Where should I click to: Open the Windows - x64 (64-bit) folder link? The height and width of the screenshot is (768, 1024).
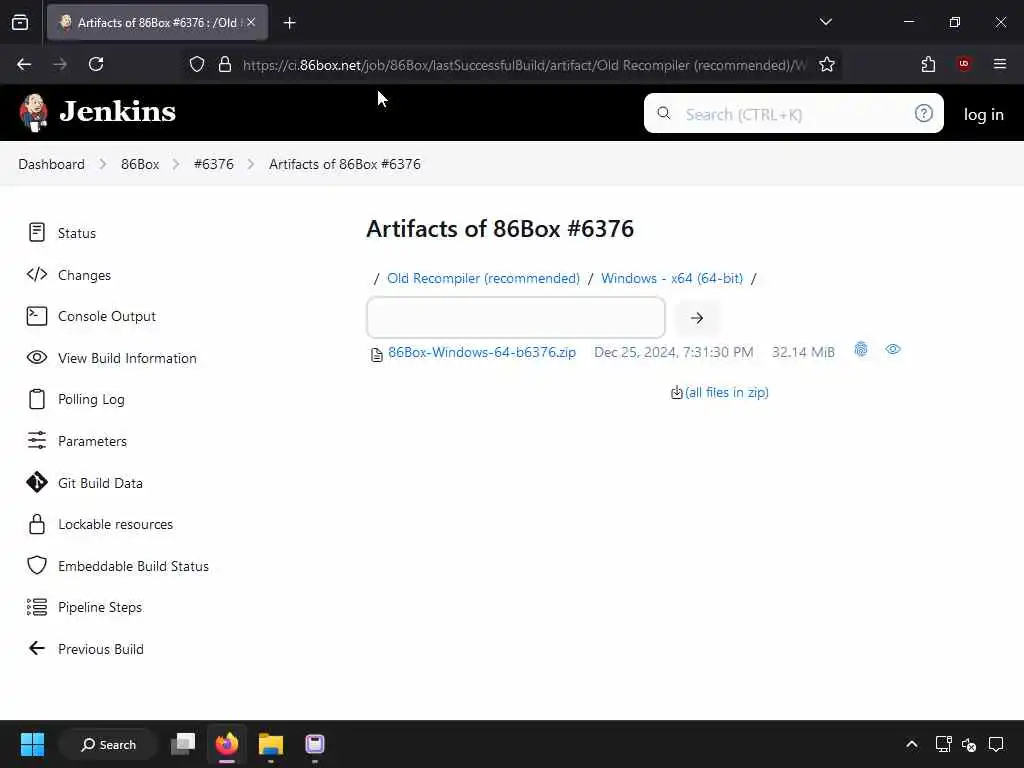click(672, 278)
